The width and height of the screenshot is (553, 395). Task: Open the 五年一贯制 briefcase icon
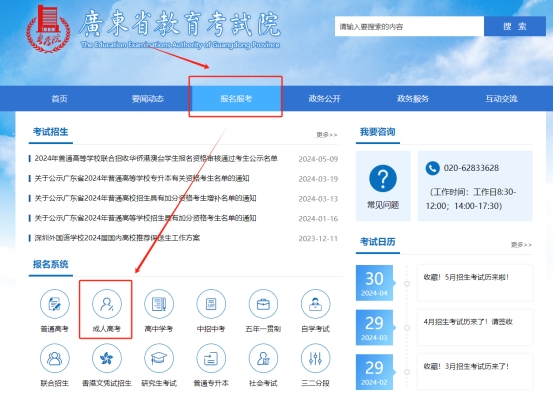(263, 304)
